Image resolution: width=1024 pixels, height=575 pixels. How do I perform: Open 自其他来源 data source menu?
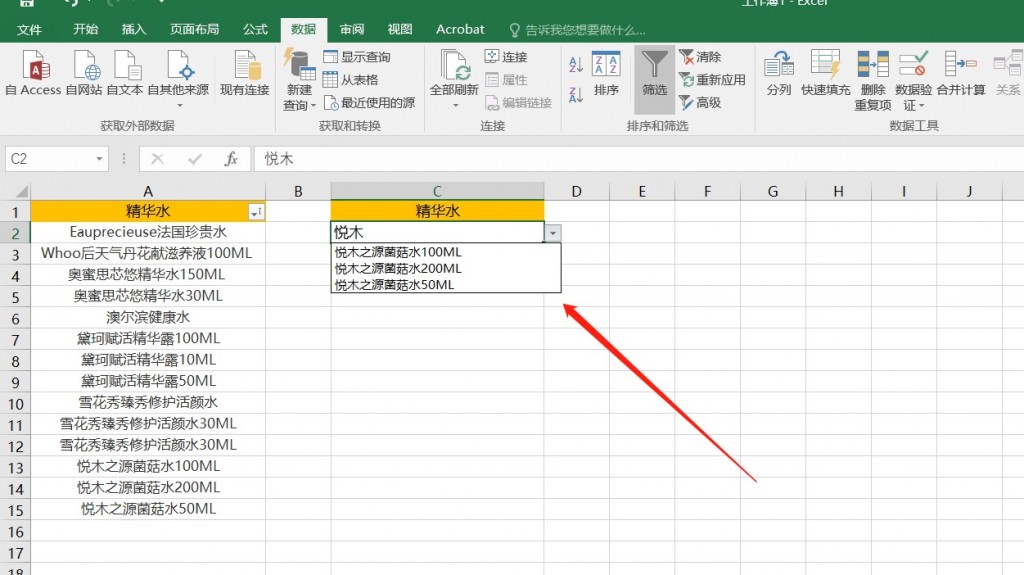pos(178,78)
